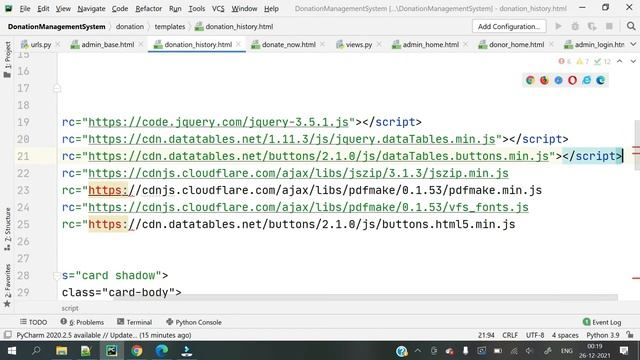Open preview in Firefox browser icon
This screenshot has height=360, width=640.
pos(544,80)
